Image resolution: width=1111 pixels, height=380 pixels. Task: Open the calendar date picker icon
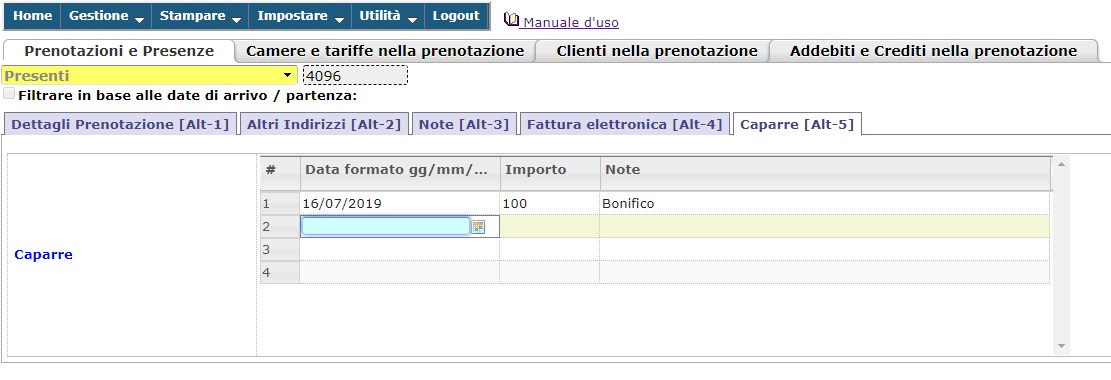(x=478, y=227)
